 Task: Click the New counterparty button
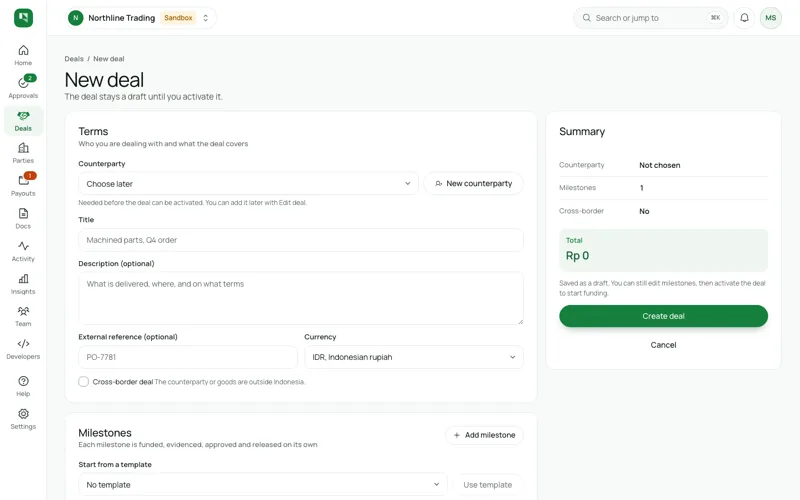[473, 184]
